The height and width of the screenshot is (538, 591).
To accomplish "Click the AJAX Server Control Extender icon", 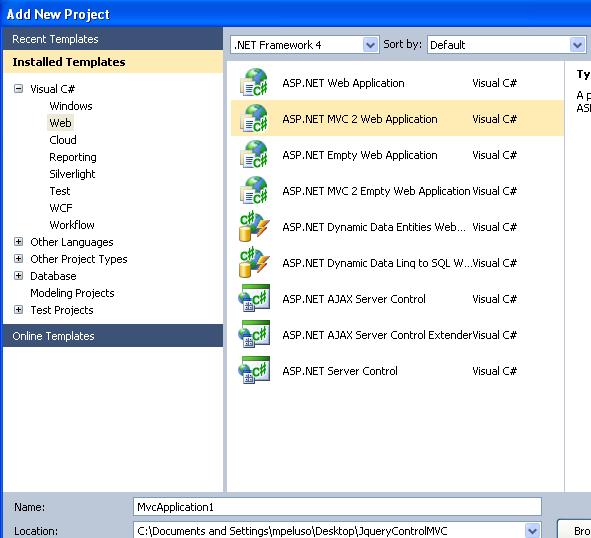I will (x=254, y=334).
